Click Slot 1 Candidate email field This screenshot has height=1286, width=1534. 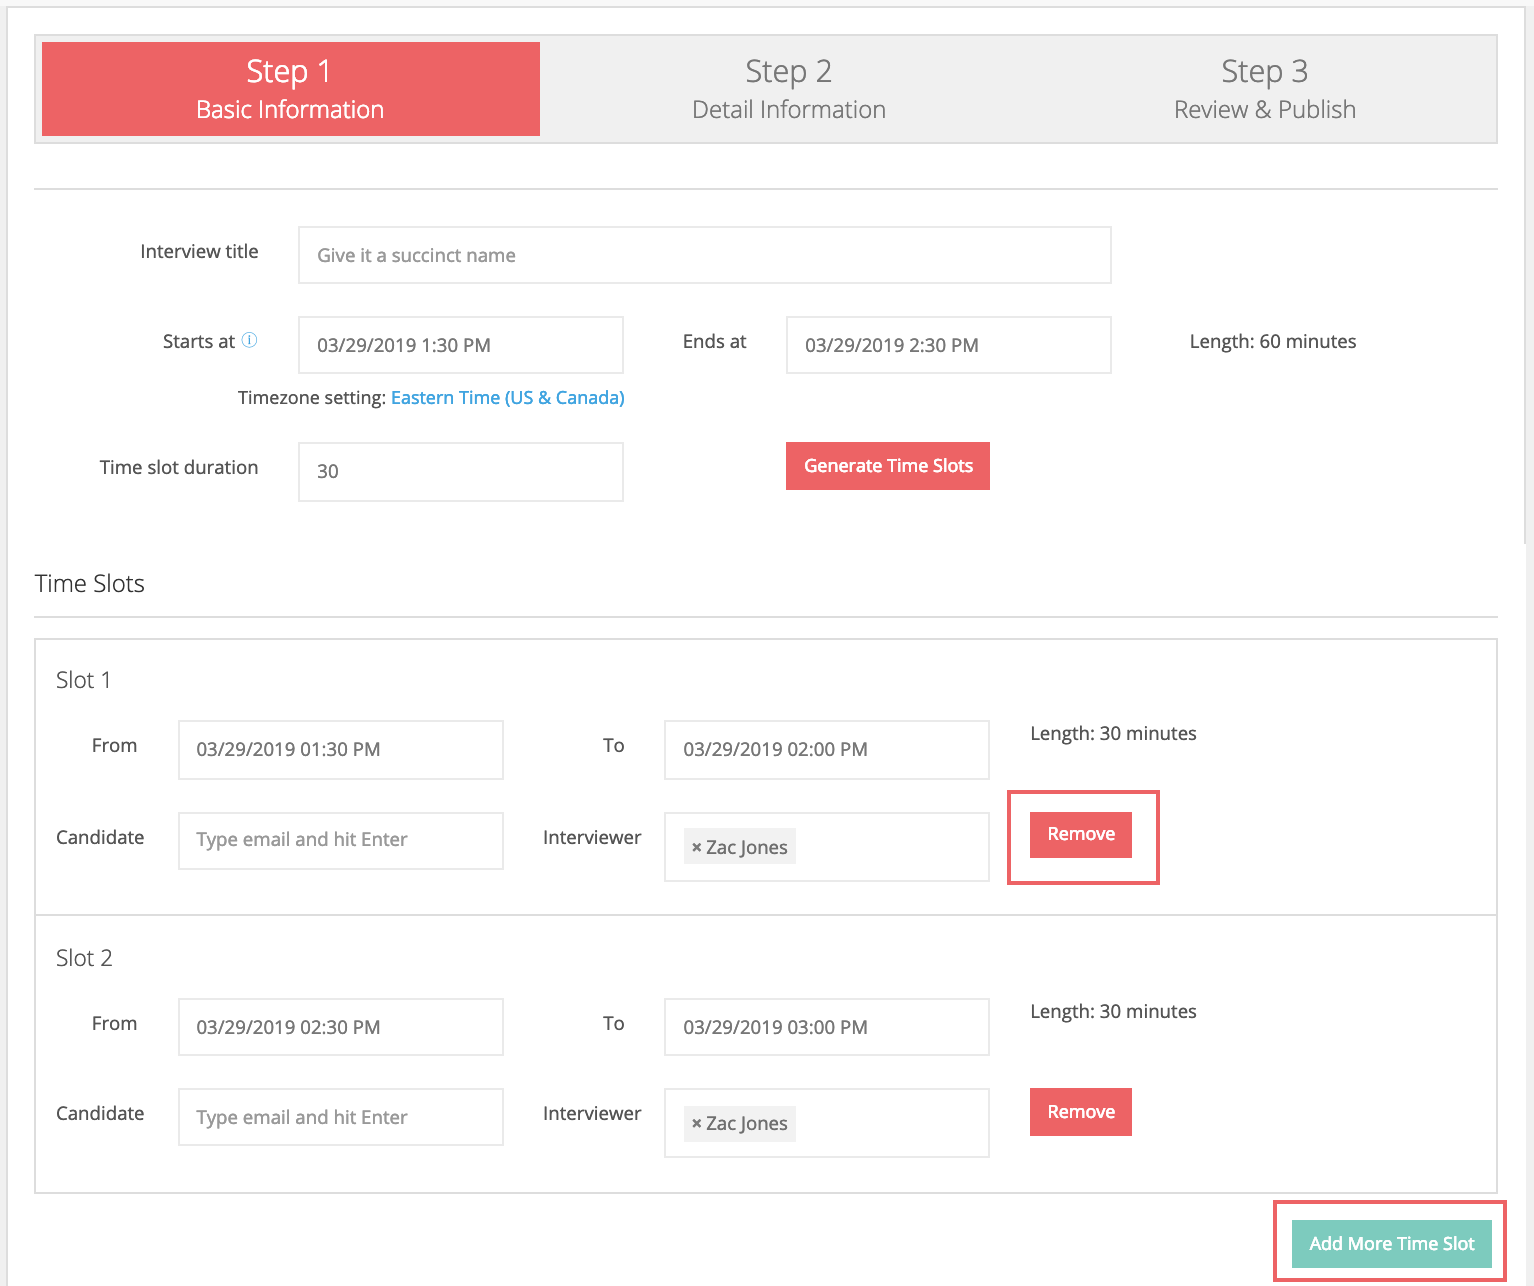(340, 840)
